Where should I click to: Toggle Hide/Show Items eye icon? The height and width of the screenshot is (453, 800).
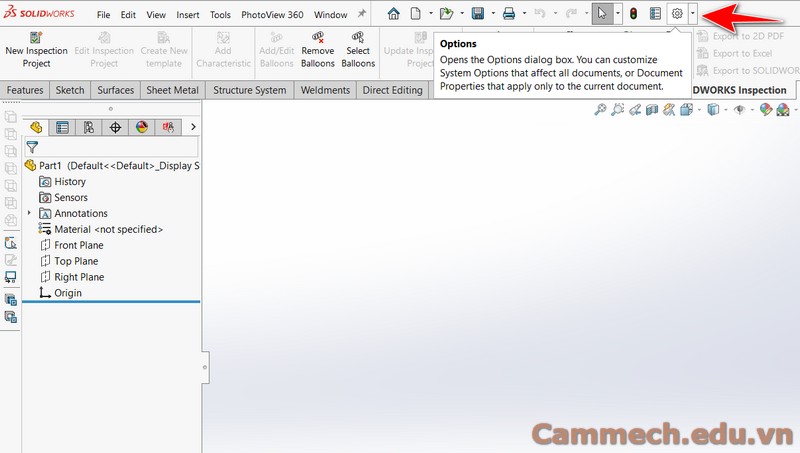click(740, 109)
